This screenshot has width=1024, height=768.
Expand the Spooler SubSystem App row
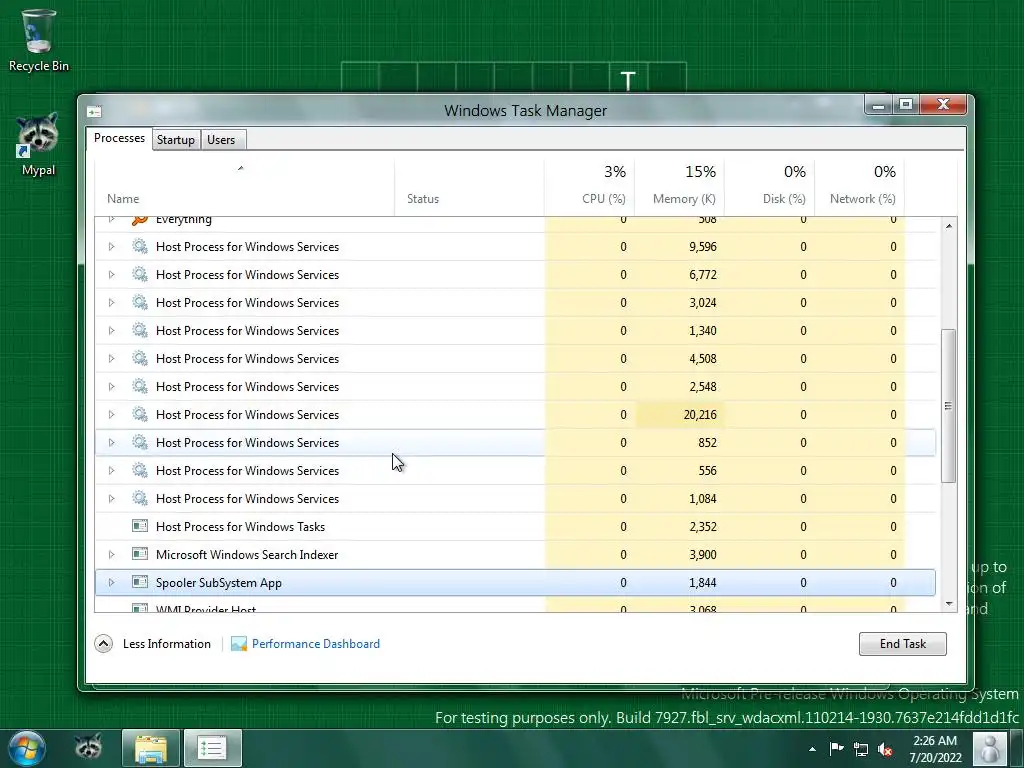click(x=112, y=583)
